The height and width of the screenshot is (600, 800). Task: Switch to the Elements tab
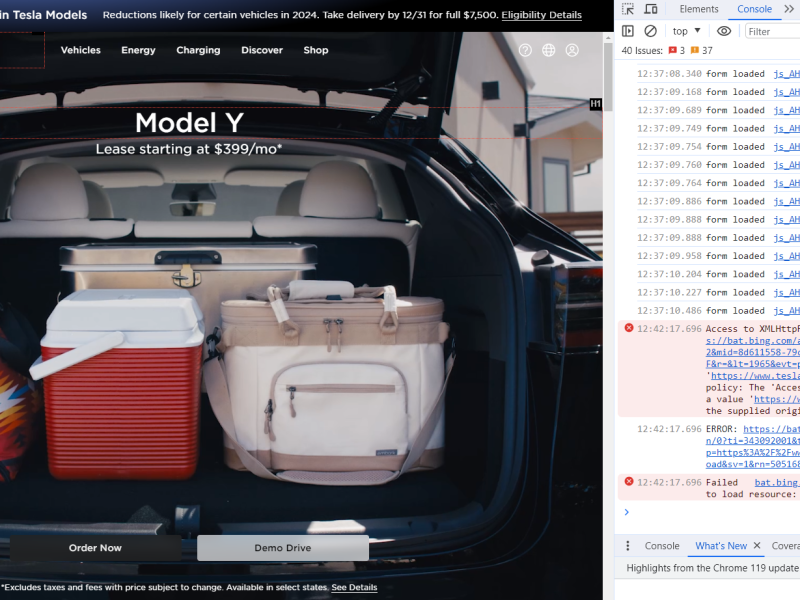pos(698,9)
